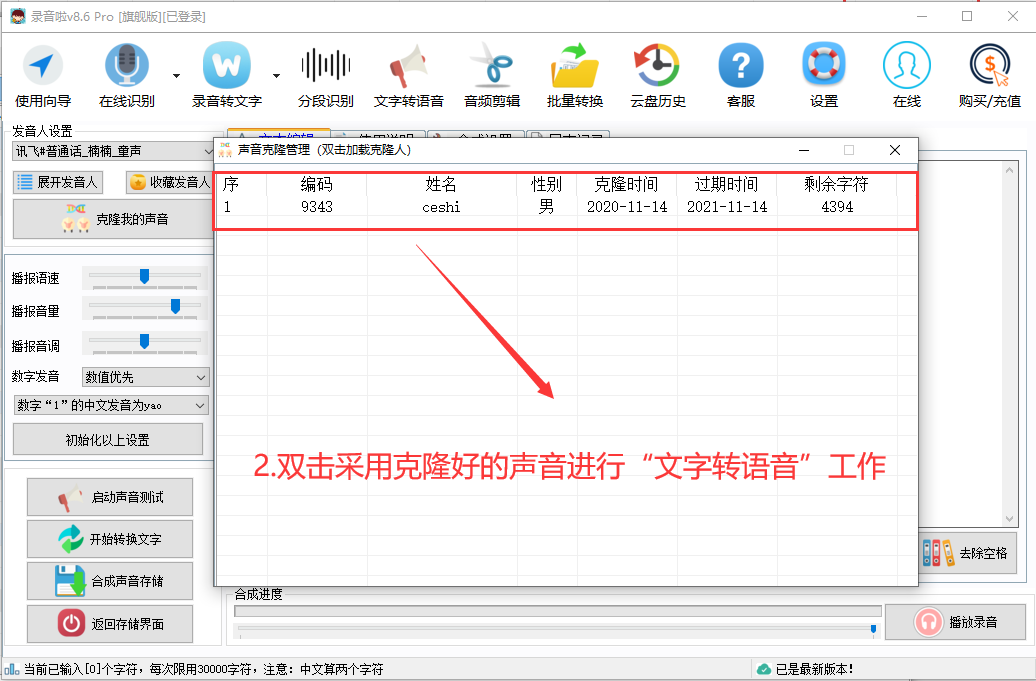Adjust the 播报音量 slider
Image resolution: width=1036 pixels, height=681 pixels.
coord(175,307)
